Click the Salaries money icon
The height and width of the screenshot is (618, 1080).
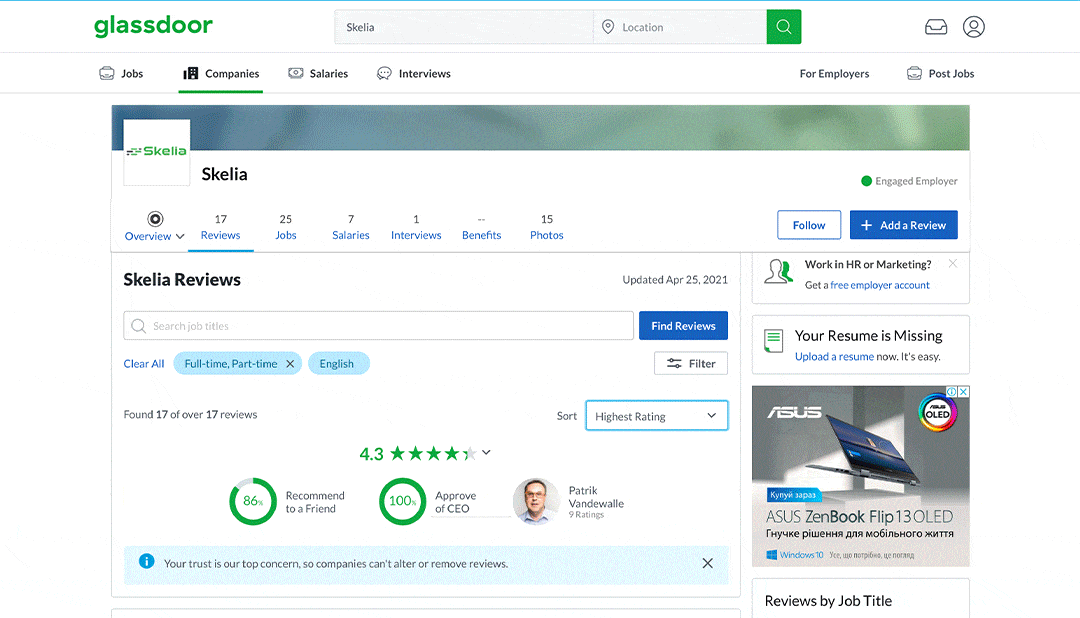pyautogui.click(x=295, y=73)
